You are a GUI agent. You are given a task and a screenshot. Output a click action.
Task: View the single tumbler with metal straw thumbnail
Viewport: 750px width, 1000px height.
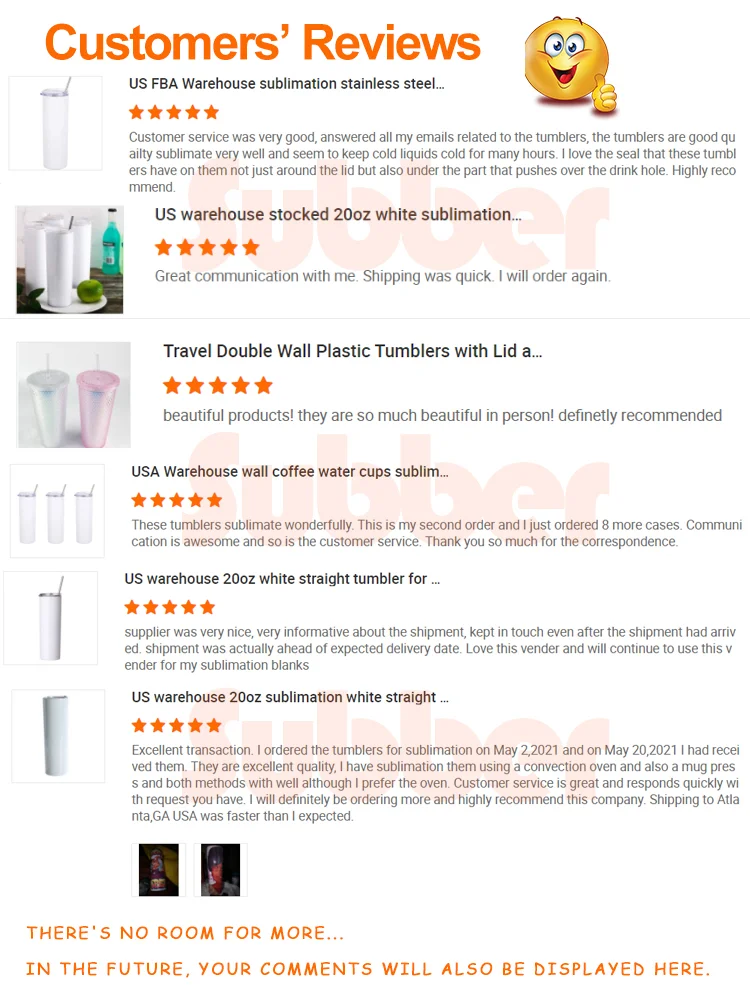coord(50,618)
